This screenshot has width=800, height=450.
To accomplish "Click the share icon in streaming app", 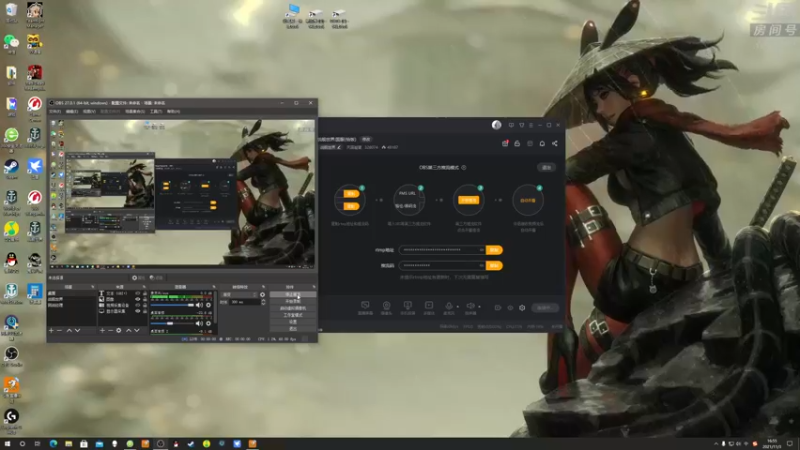I will [555, 143].
